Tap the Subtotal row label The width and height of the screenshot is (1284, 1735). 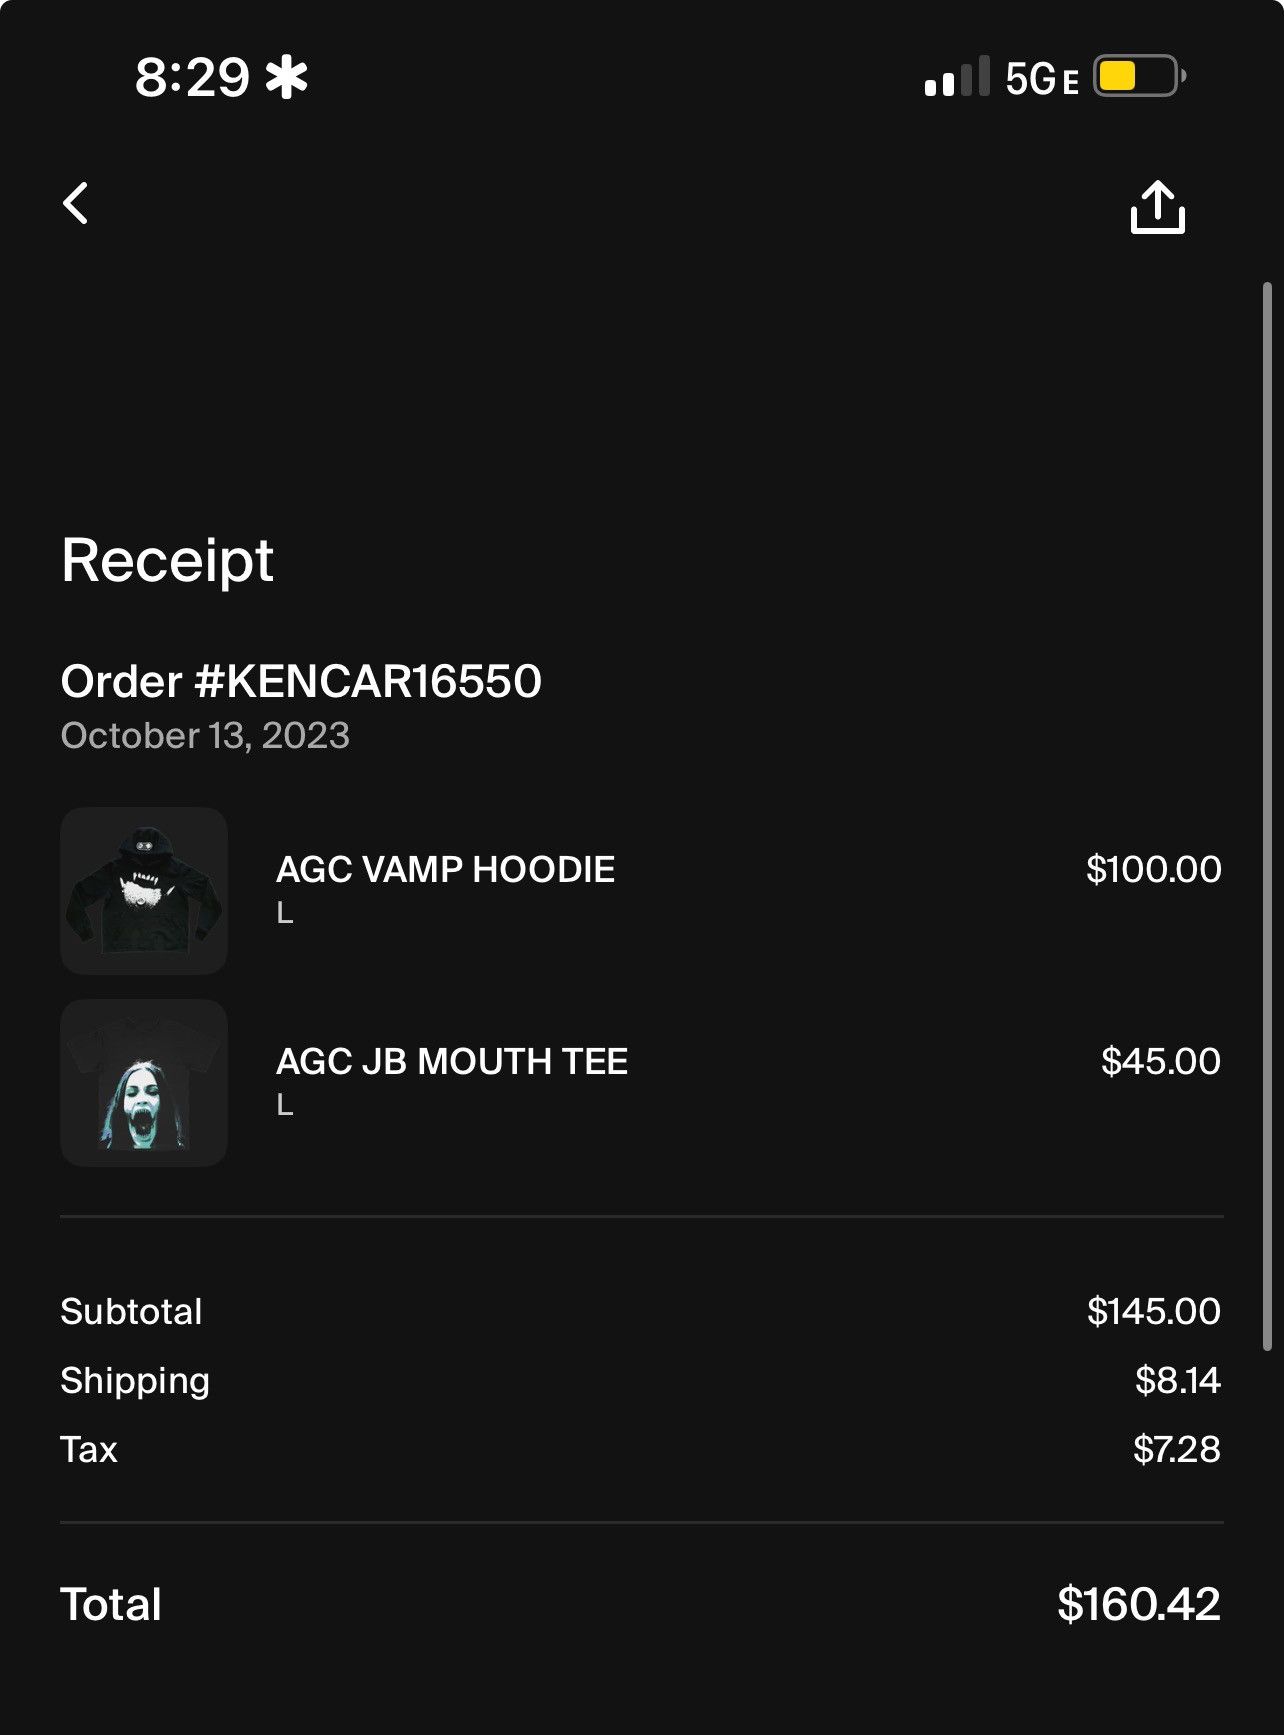[131, 1311]
